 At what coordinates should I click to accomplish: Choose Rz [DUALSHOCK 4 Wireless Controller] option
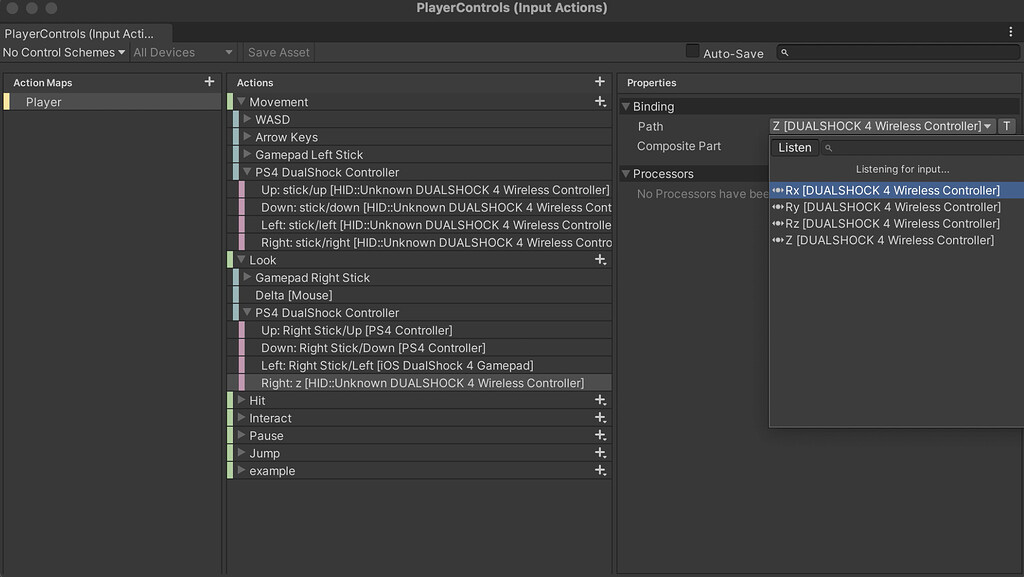[x=893, y=224]
